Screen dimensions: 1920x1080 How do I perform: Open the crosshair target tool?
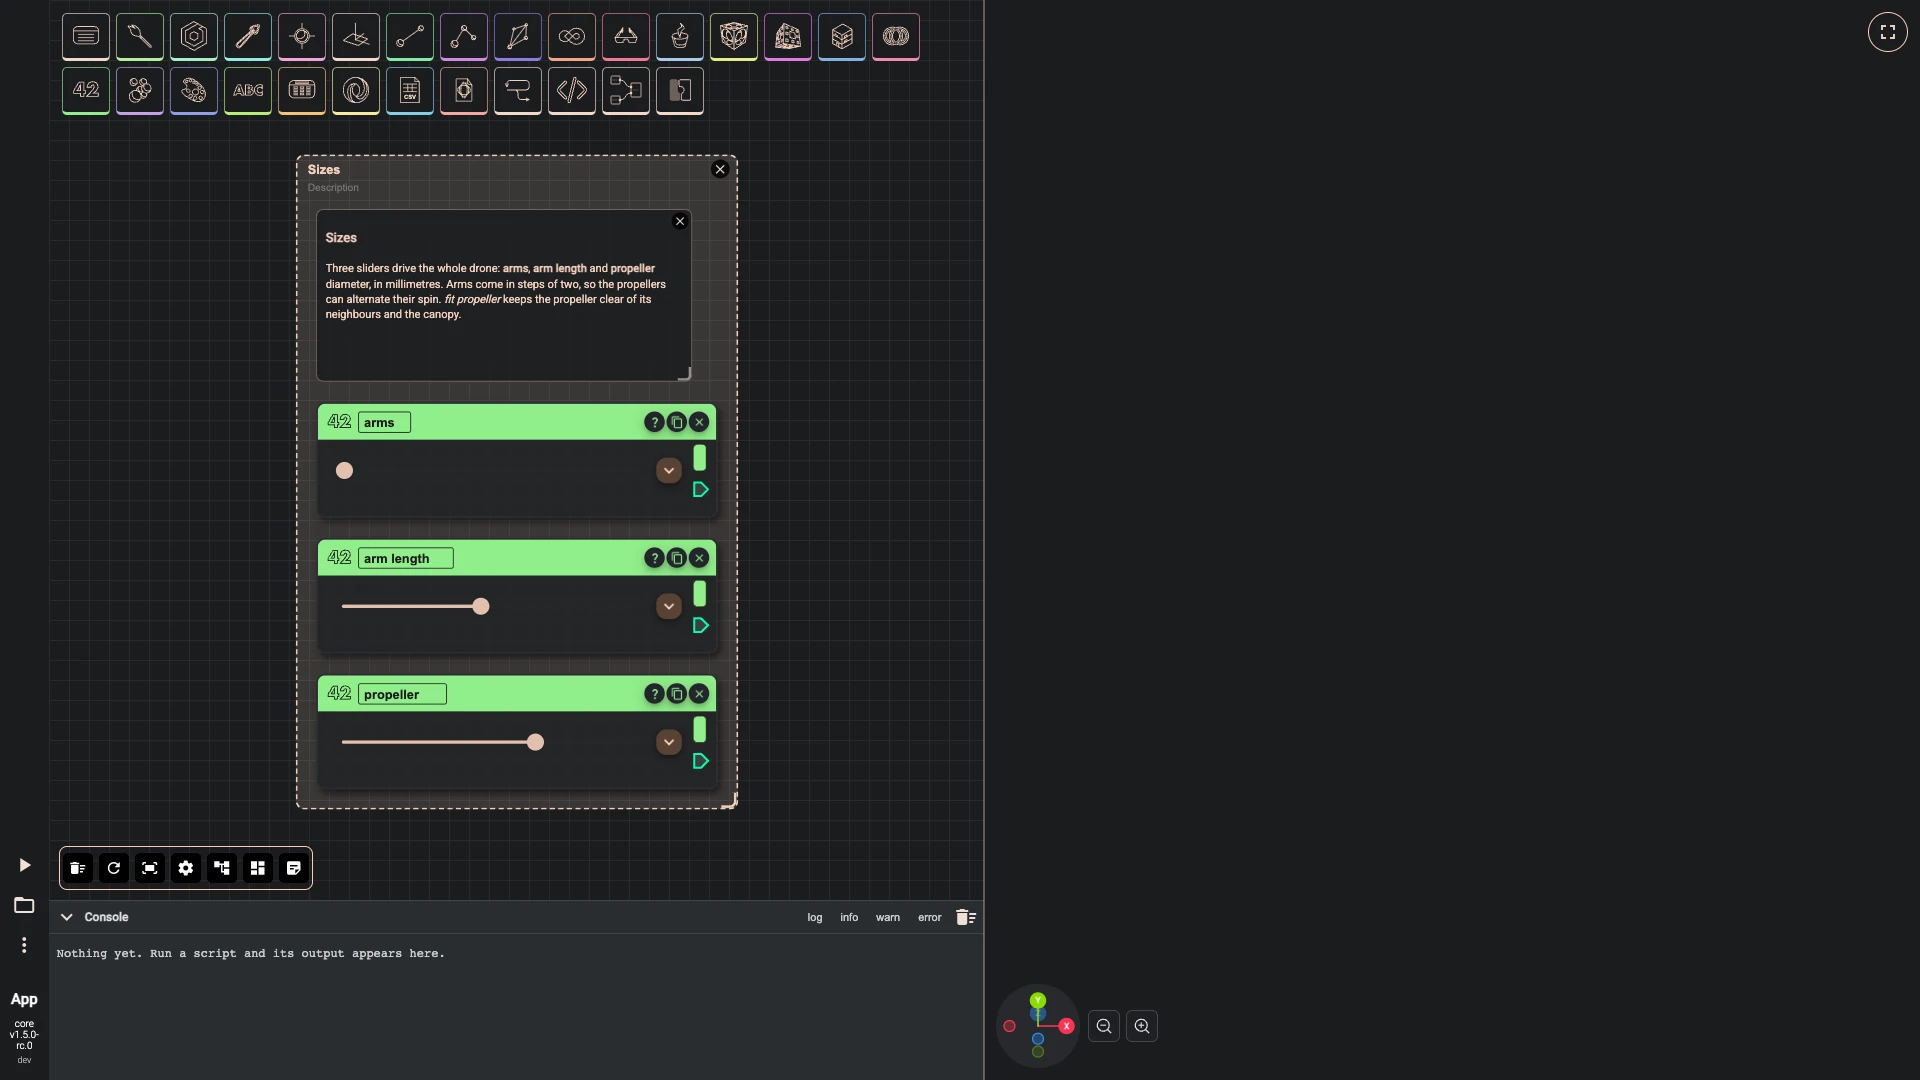click(x=302, y=37)
